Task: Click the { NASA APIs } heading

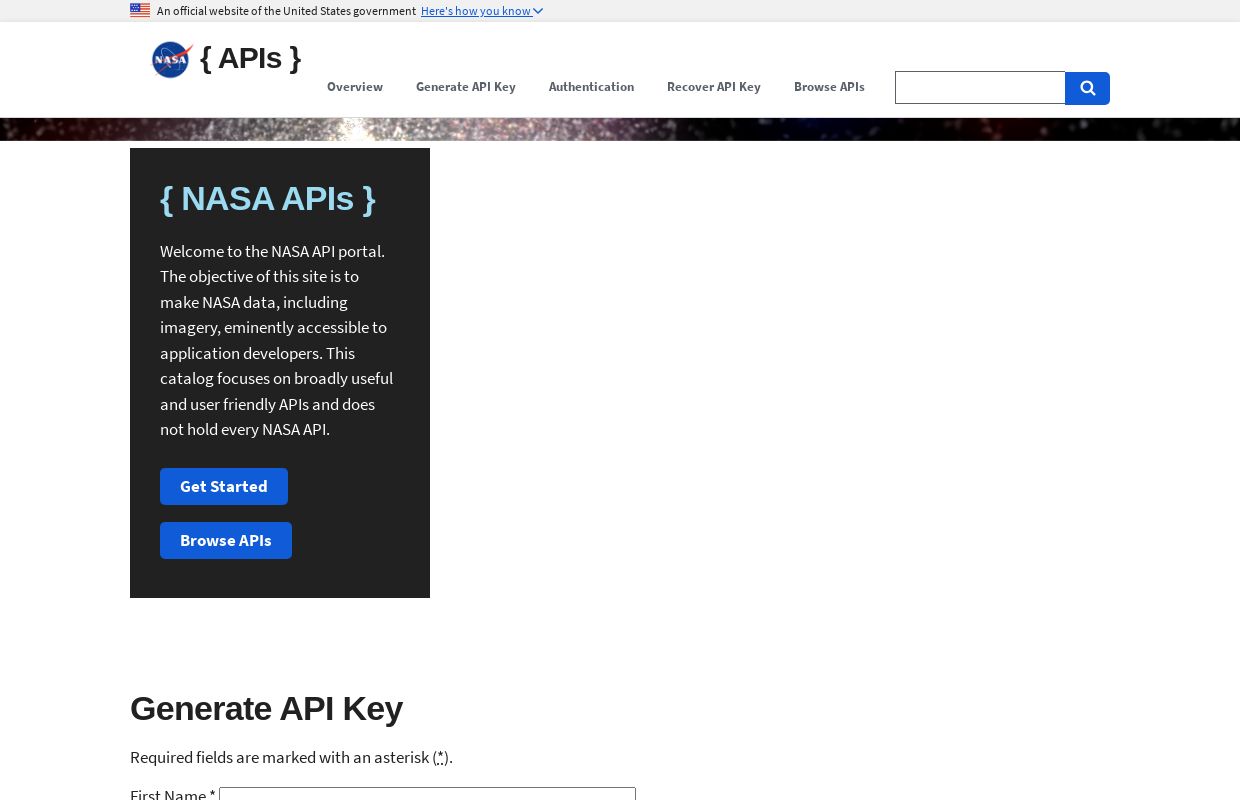Action: click(268, 199)
